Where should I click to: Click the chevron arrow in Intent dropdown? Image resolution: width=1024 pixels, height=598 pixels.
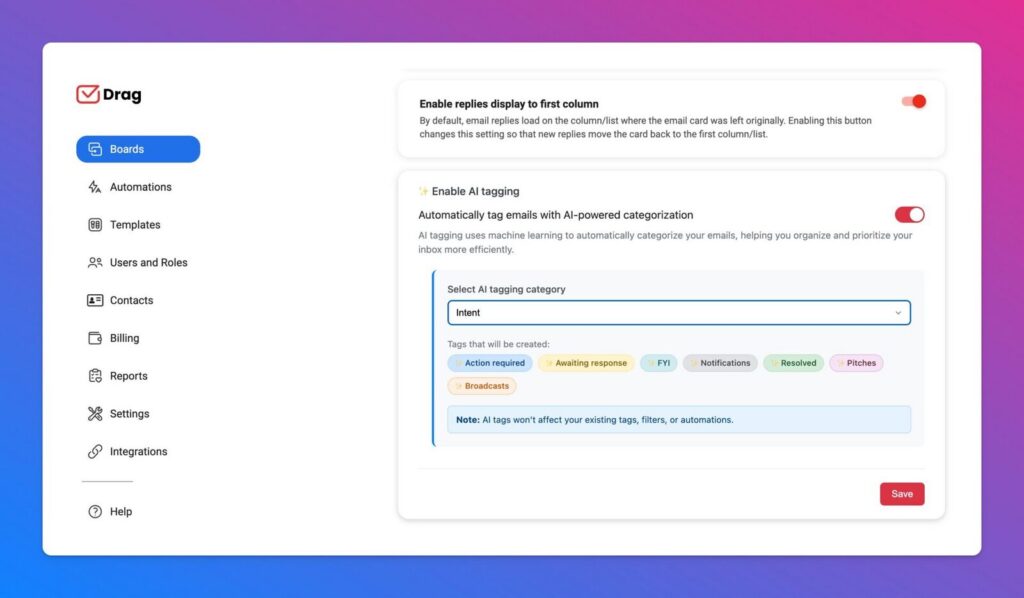(898, 313)
